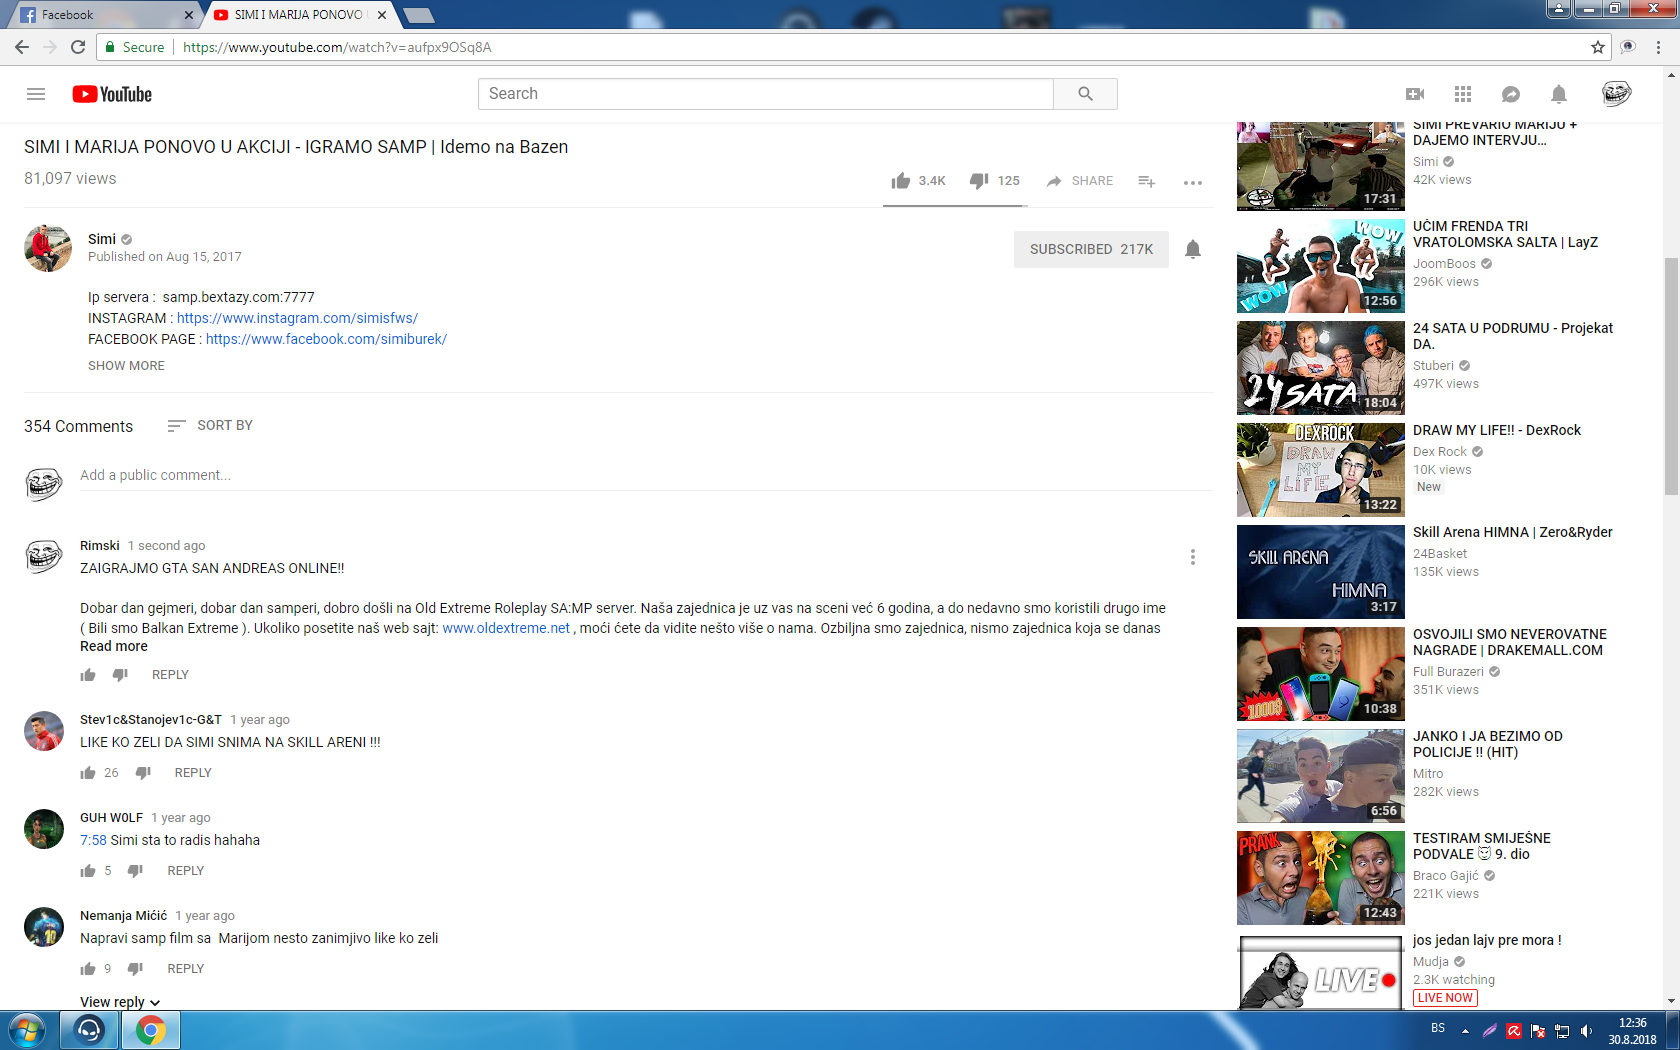Open Skill Arena HIMNA video title

tap(1513, 532)
